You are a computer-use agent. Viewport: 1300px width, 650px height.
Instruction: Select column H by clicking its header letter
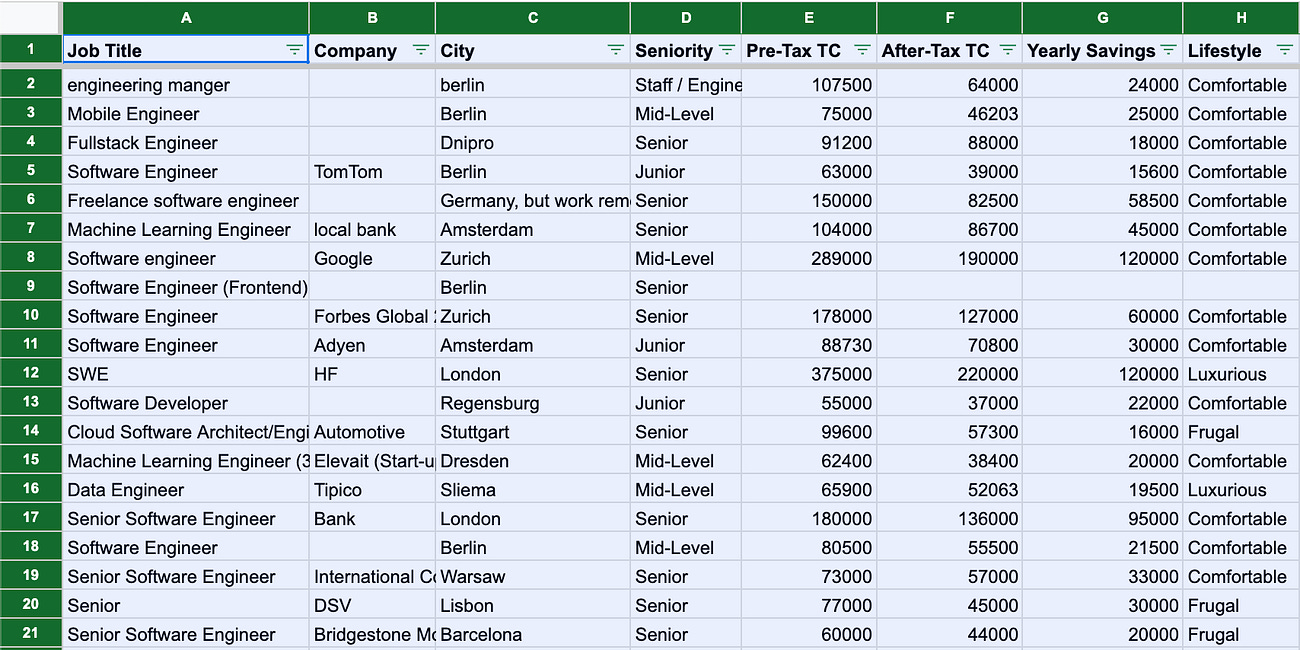pos(1241,17)
